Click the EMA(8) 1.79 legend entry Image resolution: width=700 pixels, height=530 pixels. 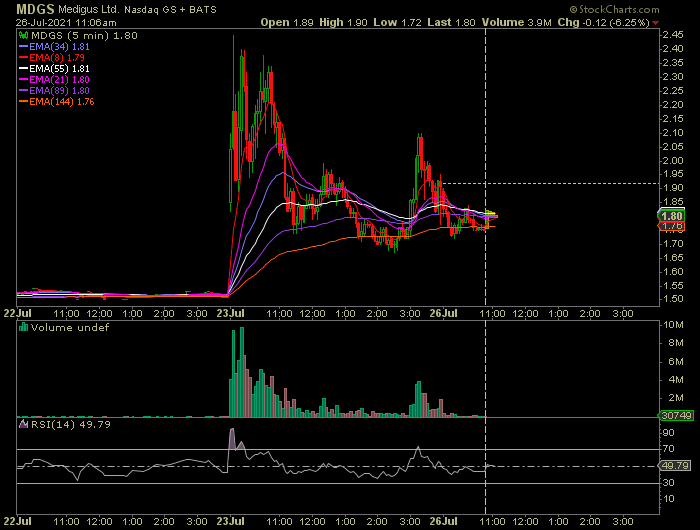click(x=52, y=57)
